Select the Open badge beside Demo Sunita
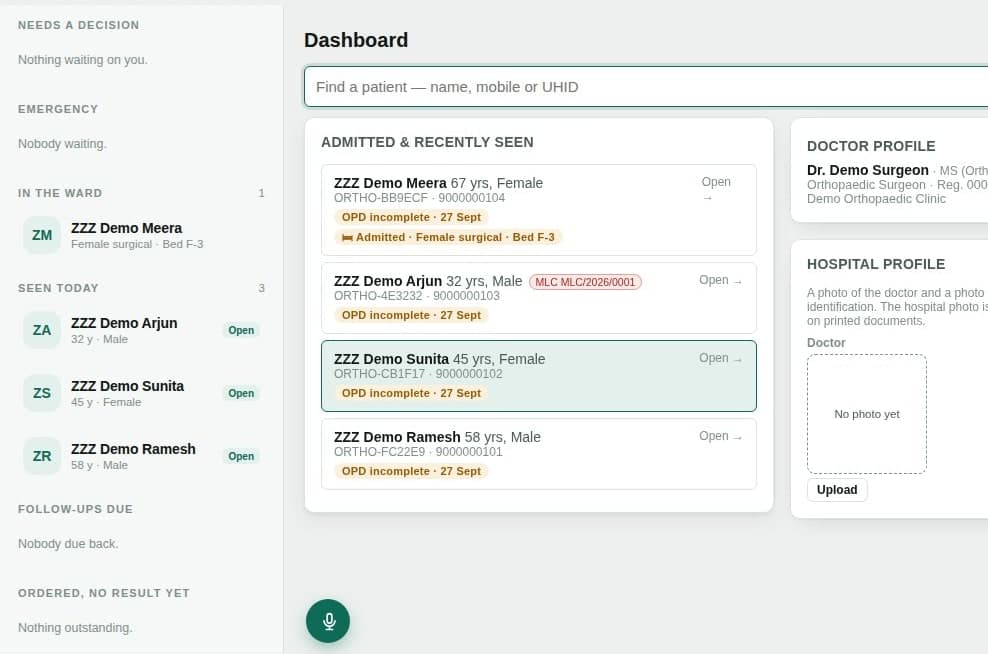The height and width of the screenshot is (654, 988). [x=241, y=393]
